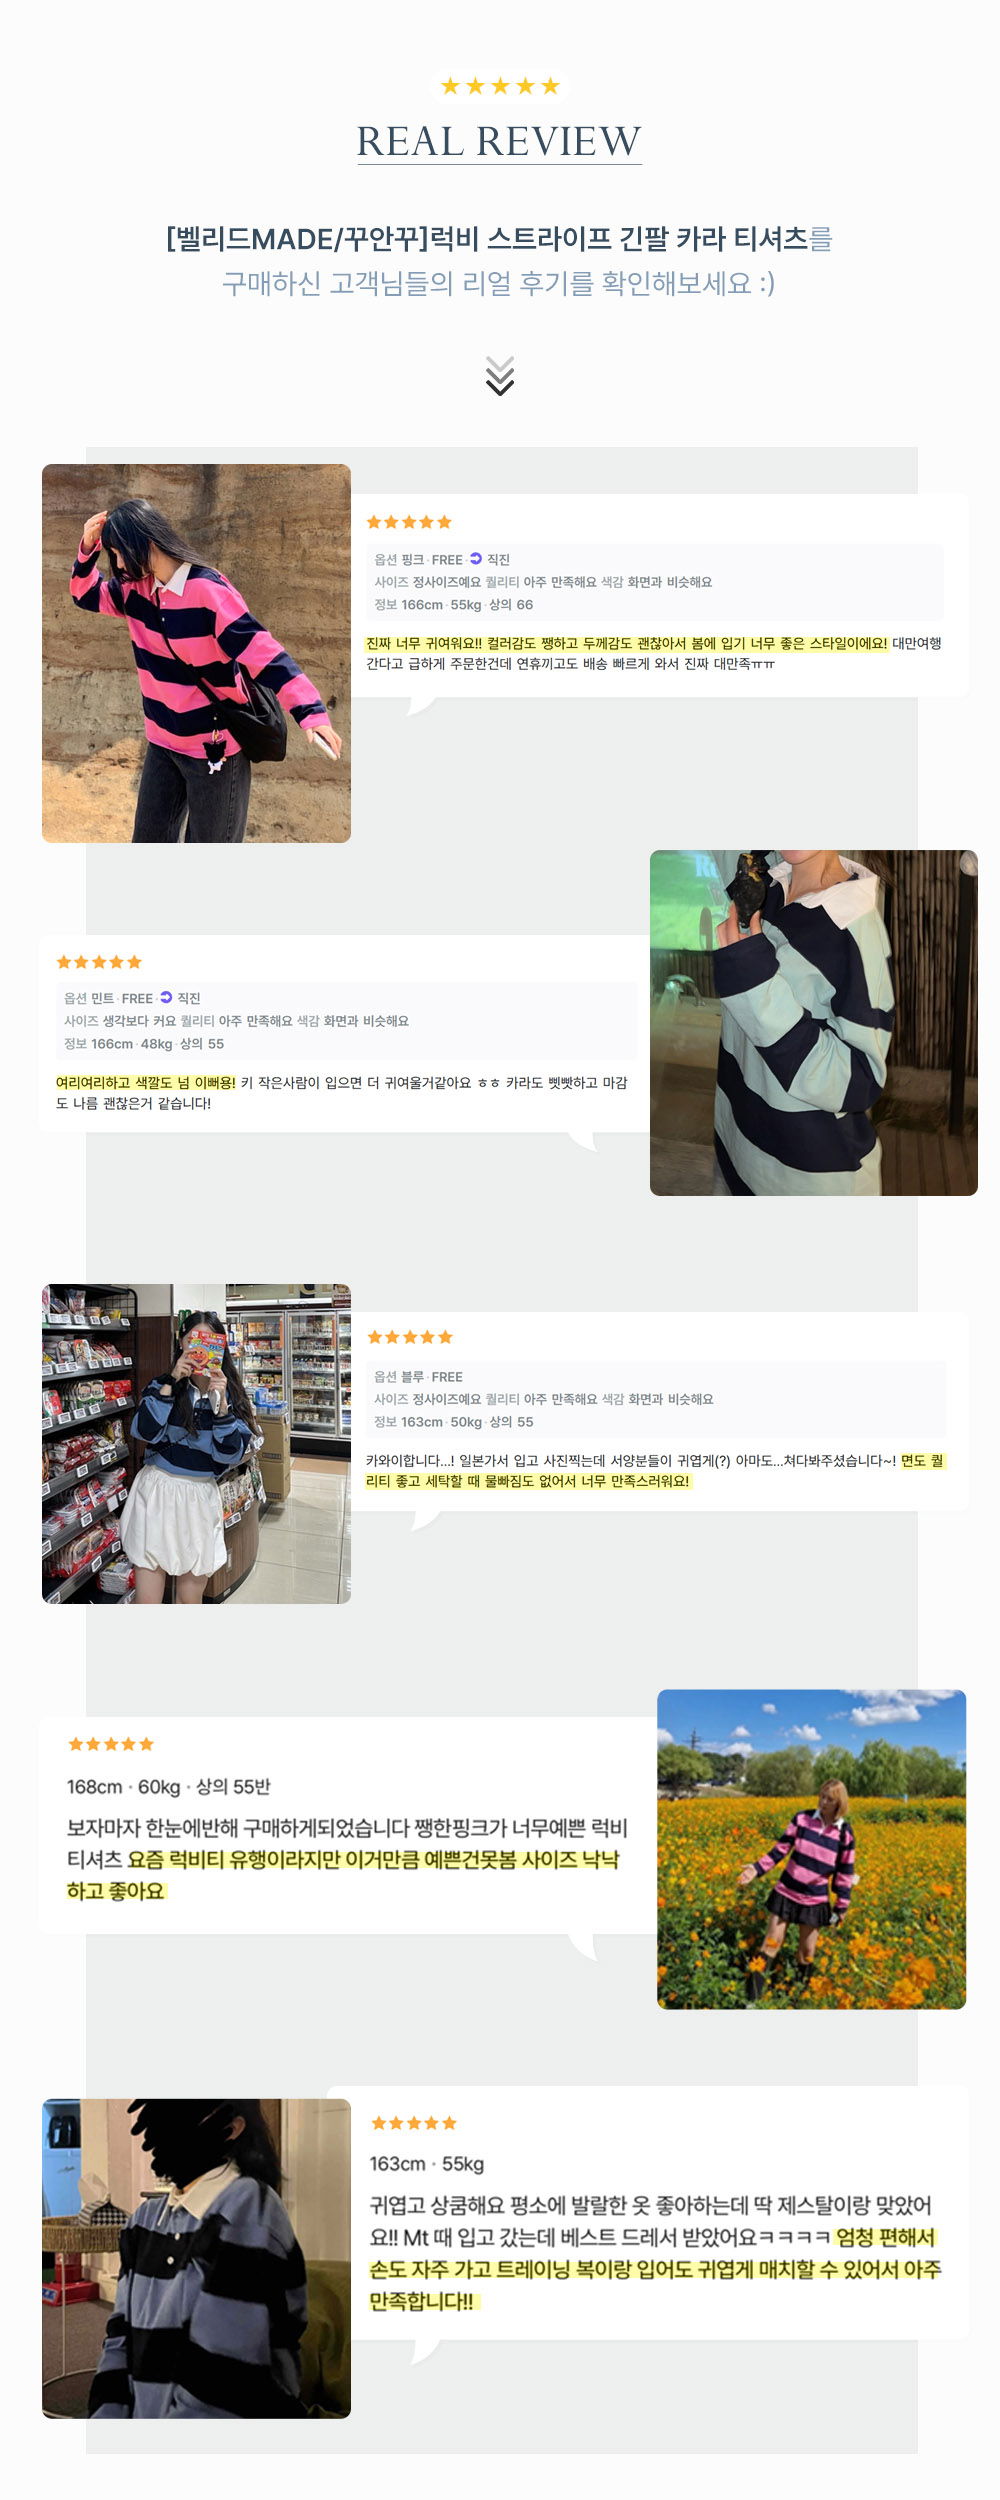This screenshot has width=1000, height=2500.
Task: Click the highlighted text in the pink review
Action: tap(627, 643)
